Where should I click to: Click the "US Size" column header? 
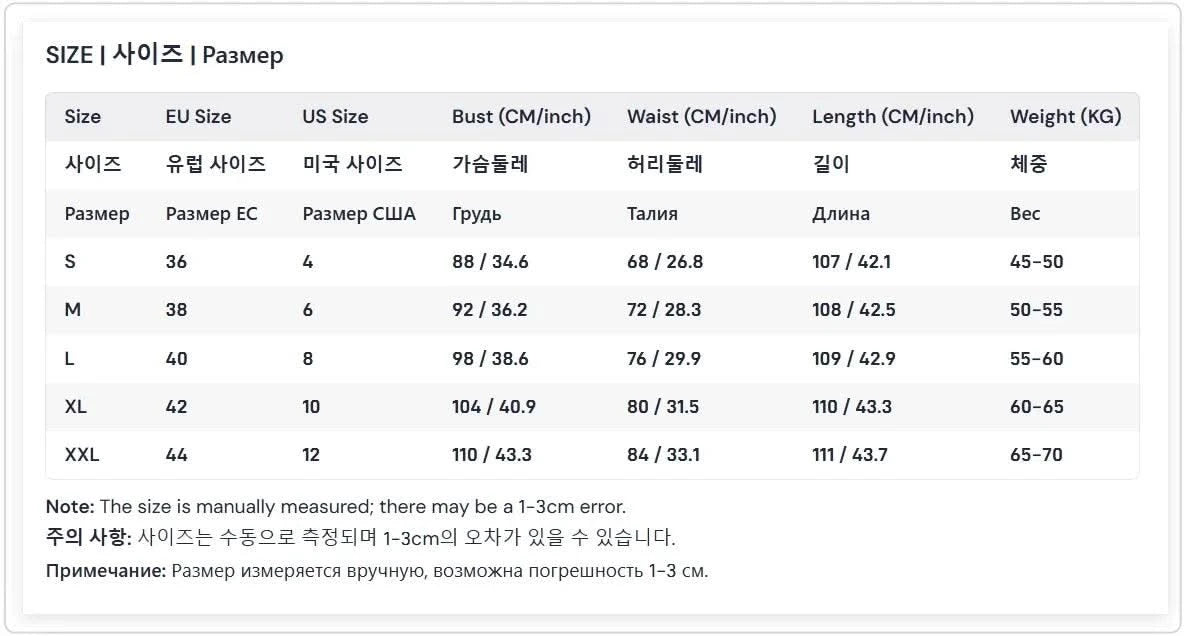coord(335,116)
